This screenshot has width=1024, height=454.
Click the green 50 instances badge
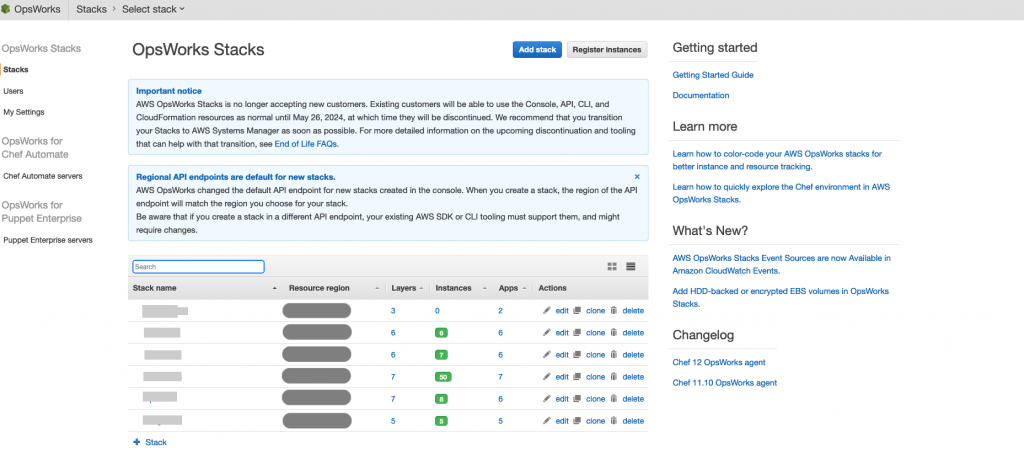pyautogui.click(x=443, y=377)
